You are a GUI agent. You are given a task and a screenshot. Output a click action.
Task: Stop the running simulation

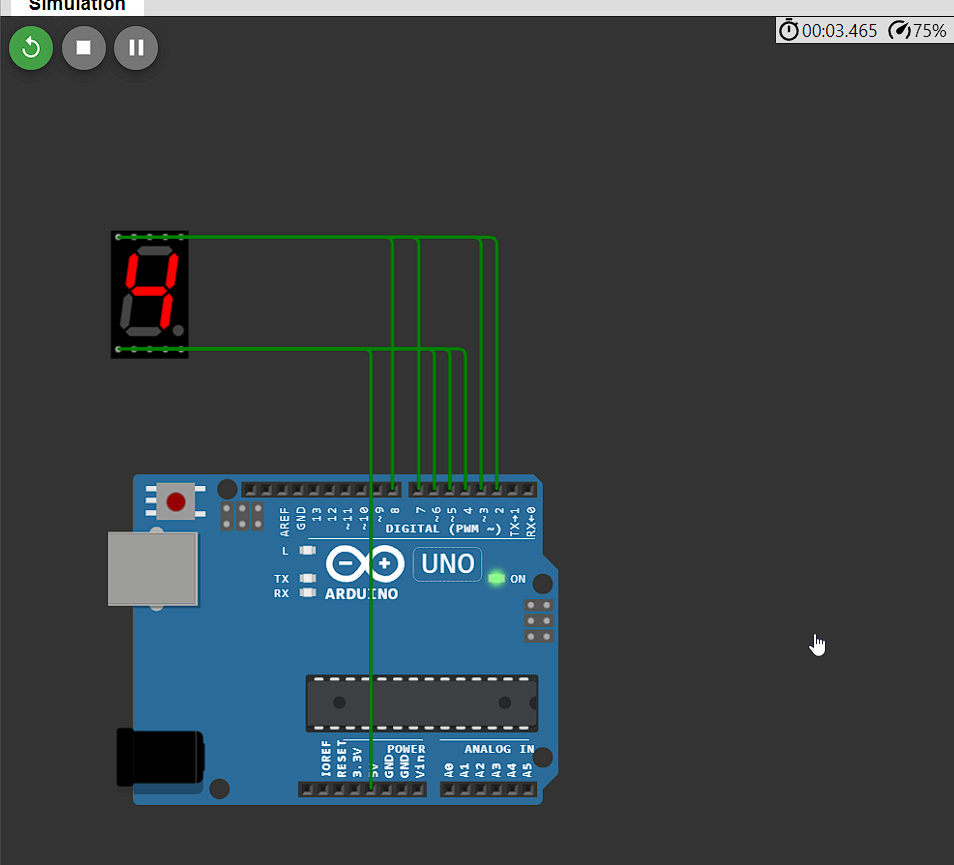coord(84,48)
